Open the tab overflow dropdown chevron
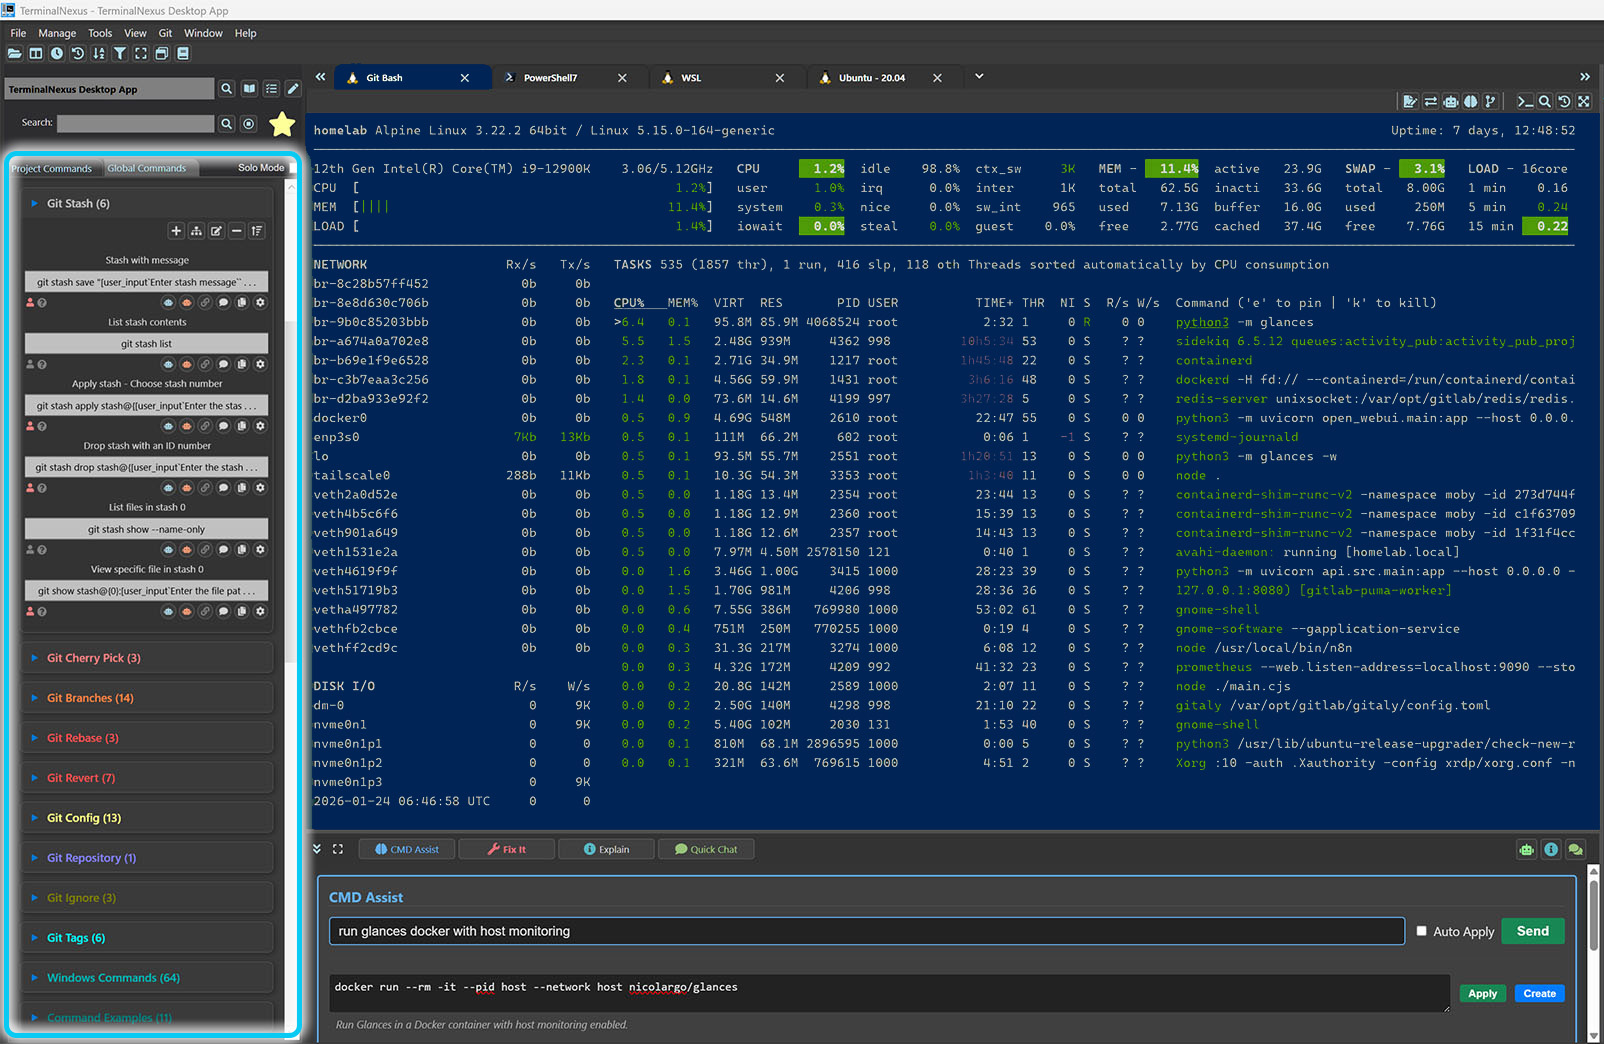 click(979, 77)
